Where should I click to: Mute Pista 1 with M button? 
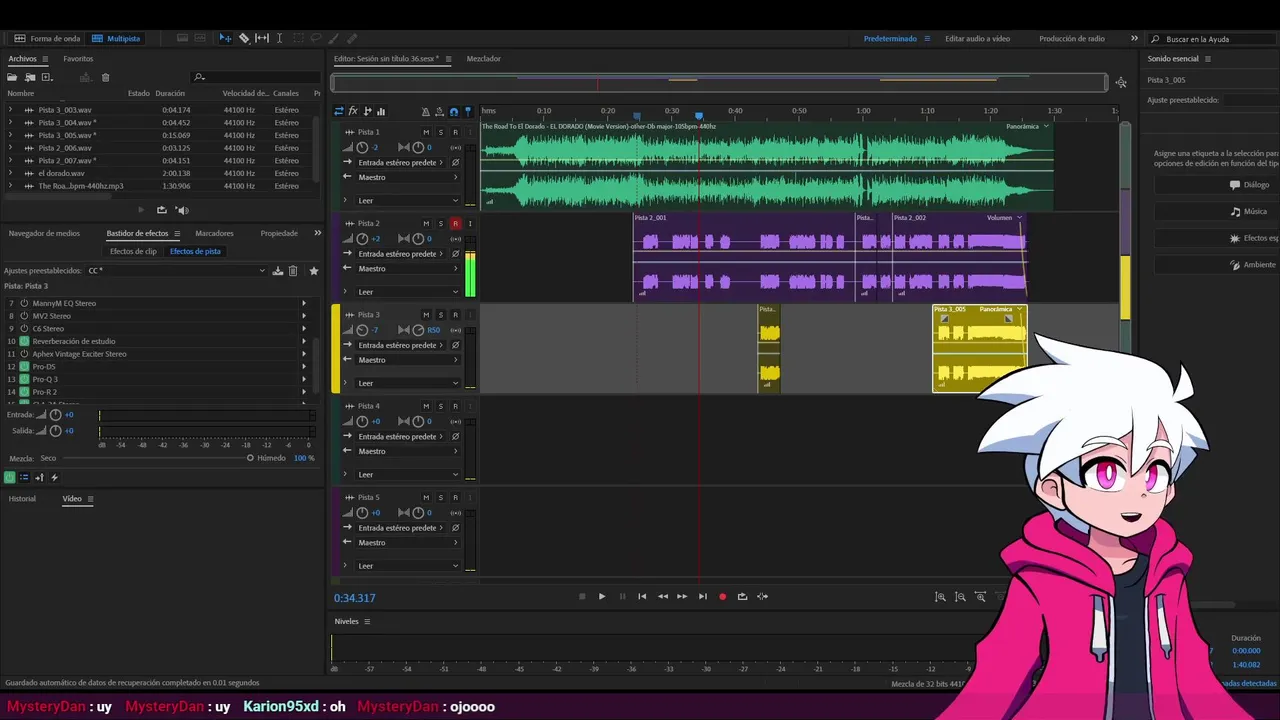pos(426,132)
